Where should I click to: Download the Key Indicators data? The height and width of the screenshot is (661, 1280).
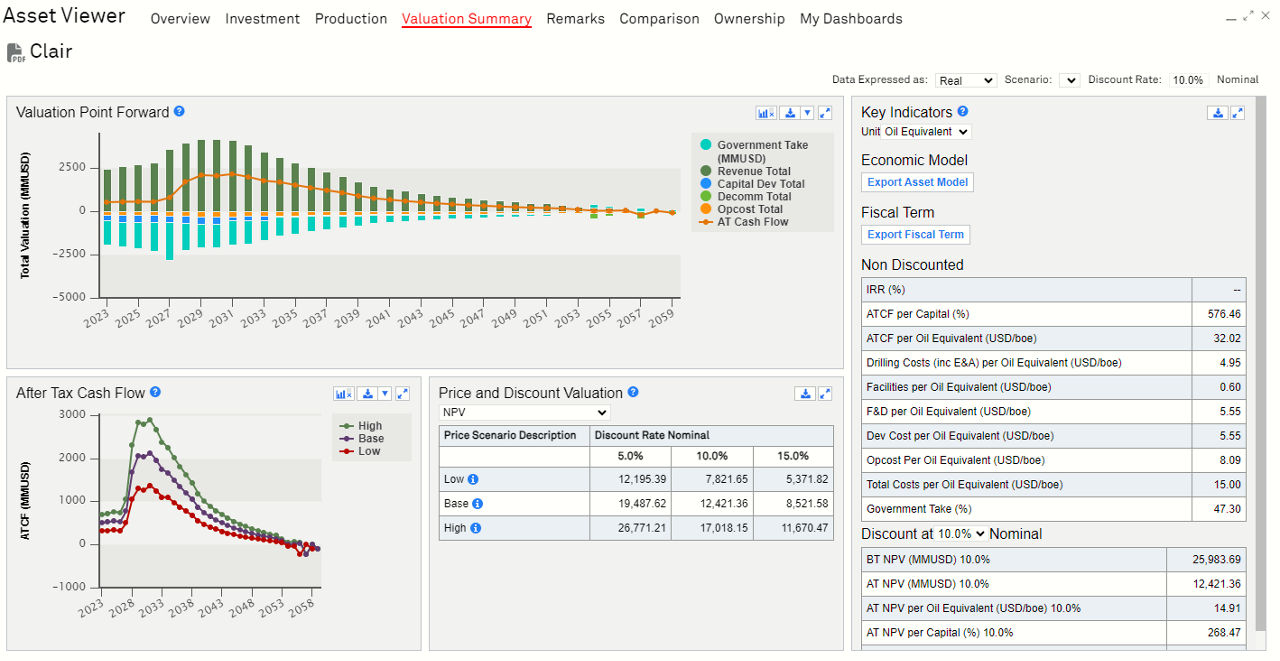pyautogui.click(x=1218, y=113)
